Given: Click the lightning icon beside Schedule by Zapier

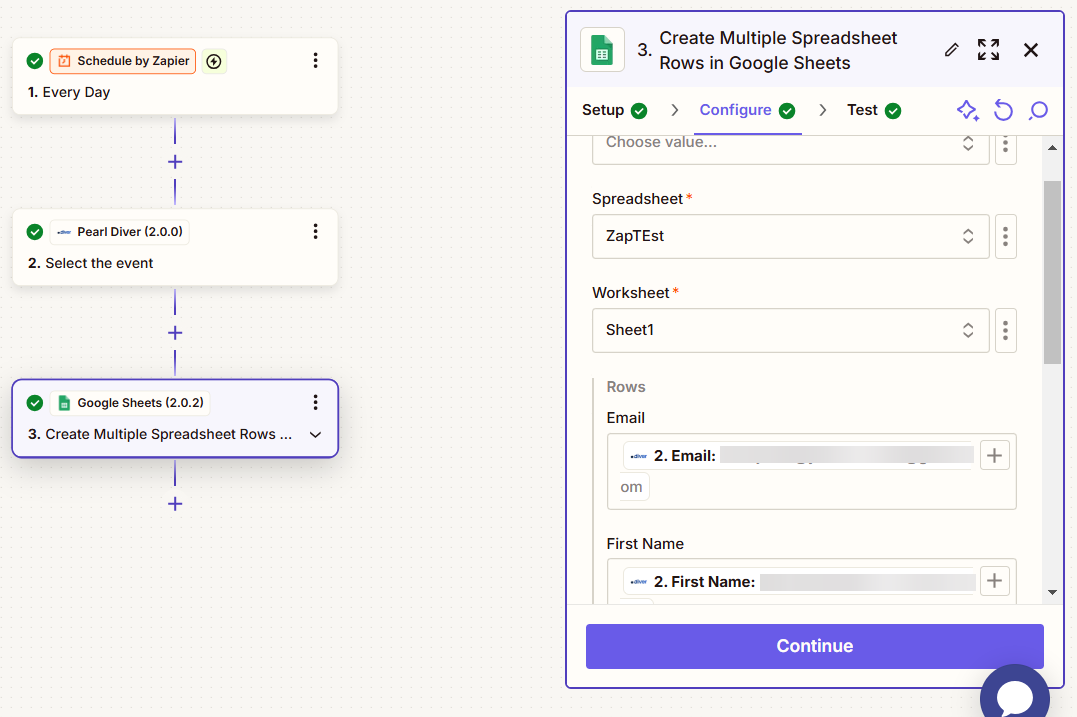Looking at the screenshot, I should click(214, 61).
